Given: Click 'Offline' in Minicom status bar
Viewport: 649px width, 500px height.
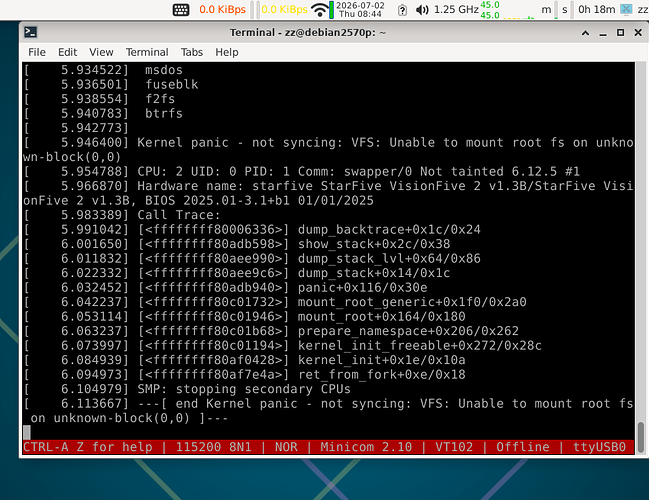Looking at the screenshot, I should [523, 447].
